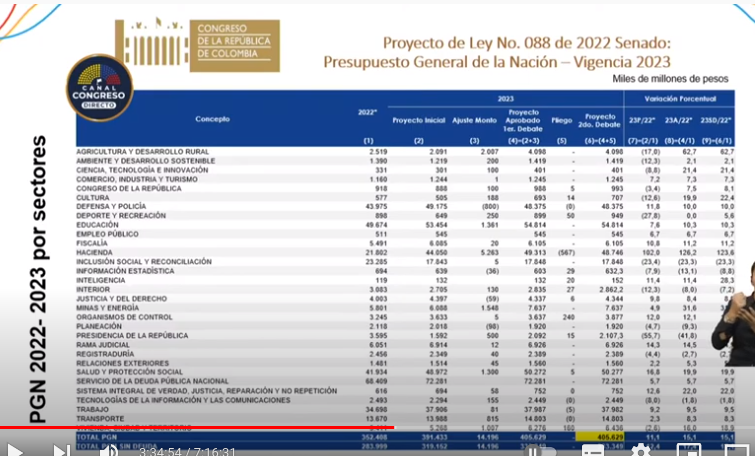Select the 'RAMA JUDICIAL' row label
Screen dimensions: 755x456
tap(103, 345)
